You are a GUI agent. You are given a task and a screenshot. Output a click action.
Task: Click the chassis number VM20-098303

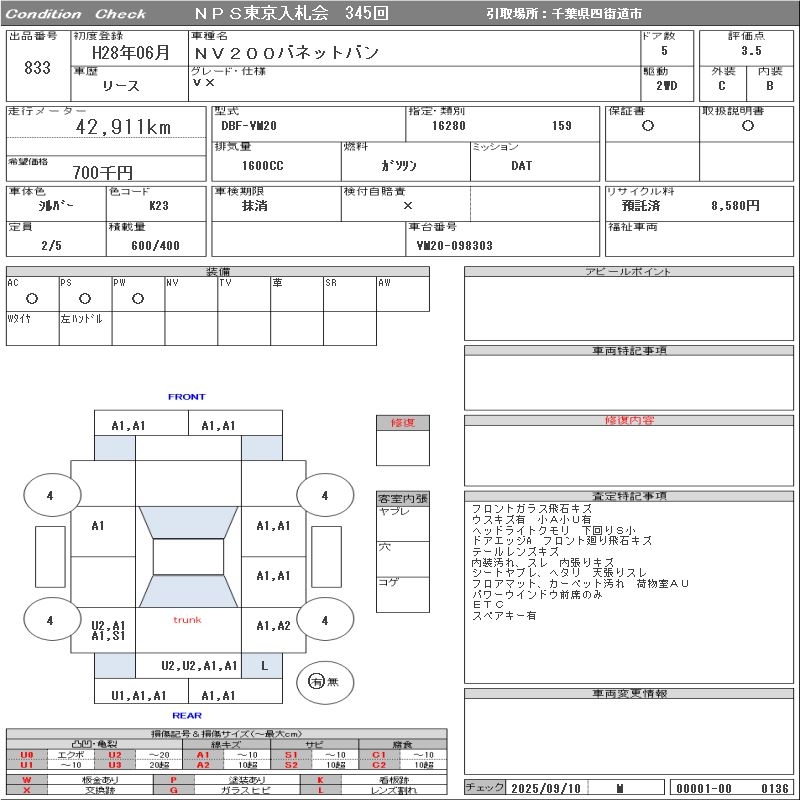pyautogui.click(x=454, y=245)
